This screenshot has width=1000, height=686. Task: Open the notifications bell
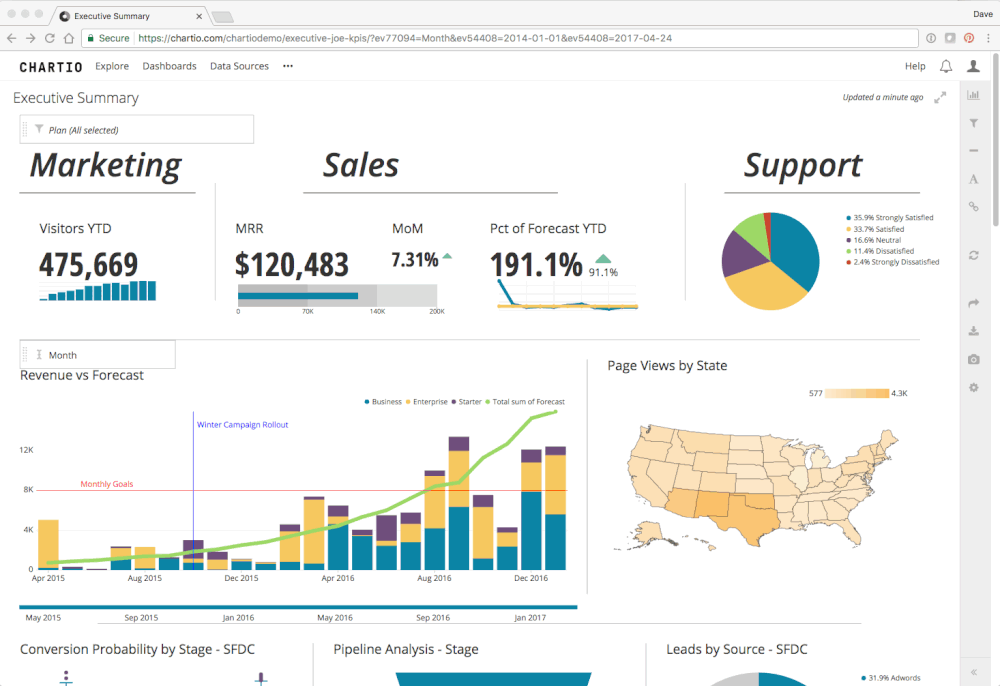(945, 66)
